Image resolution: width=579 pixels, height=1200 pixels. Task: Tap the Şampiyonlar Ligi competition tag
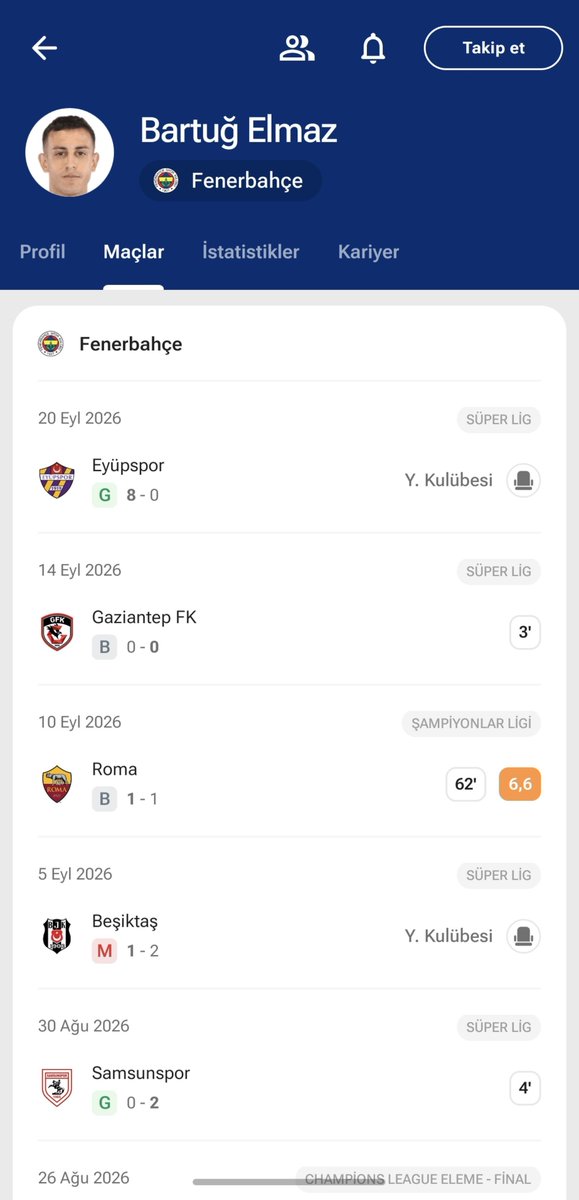pos(471,723)
